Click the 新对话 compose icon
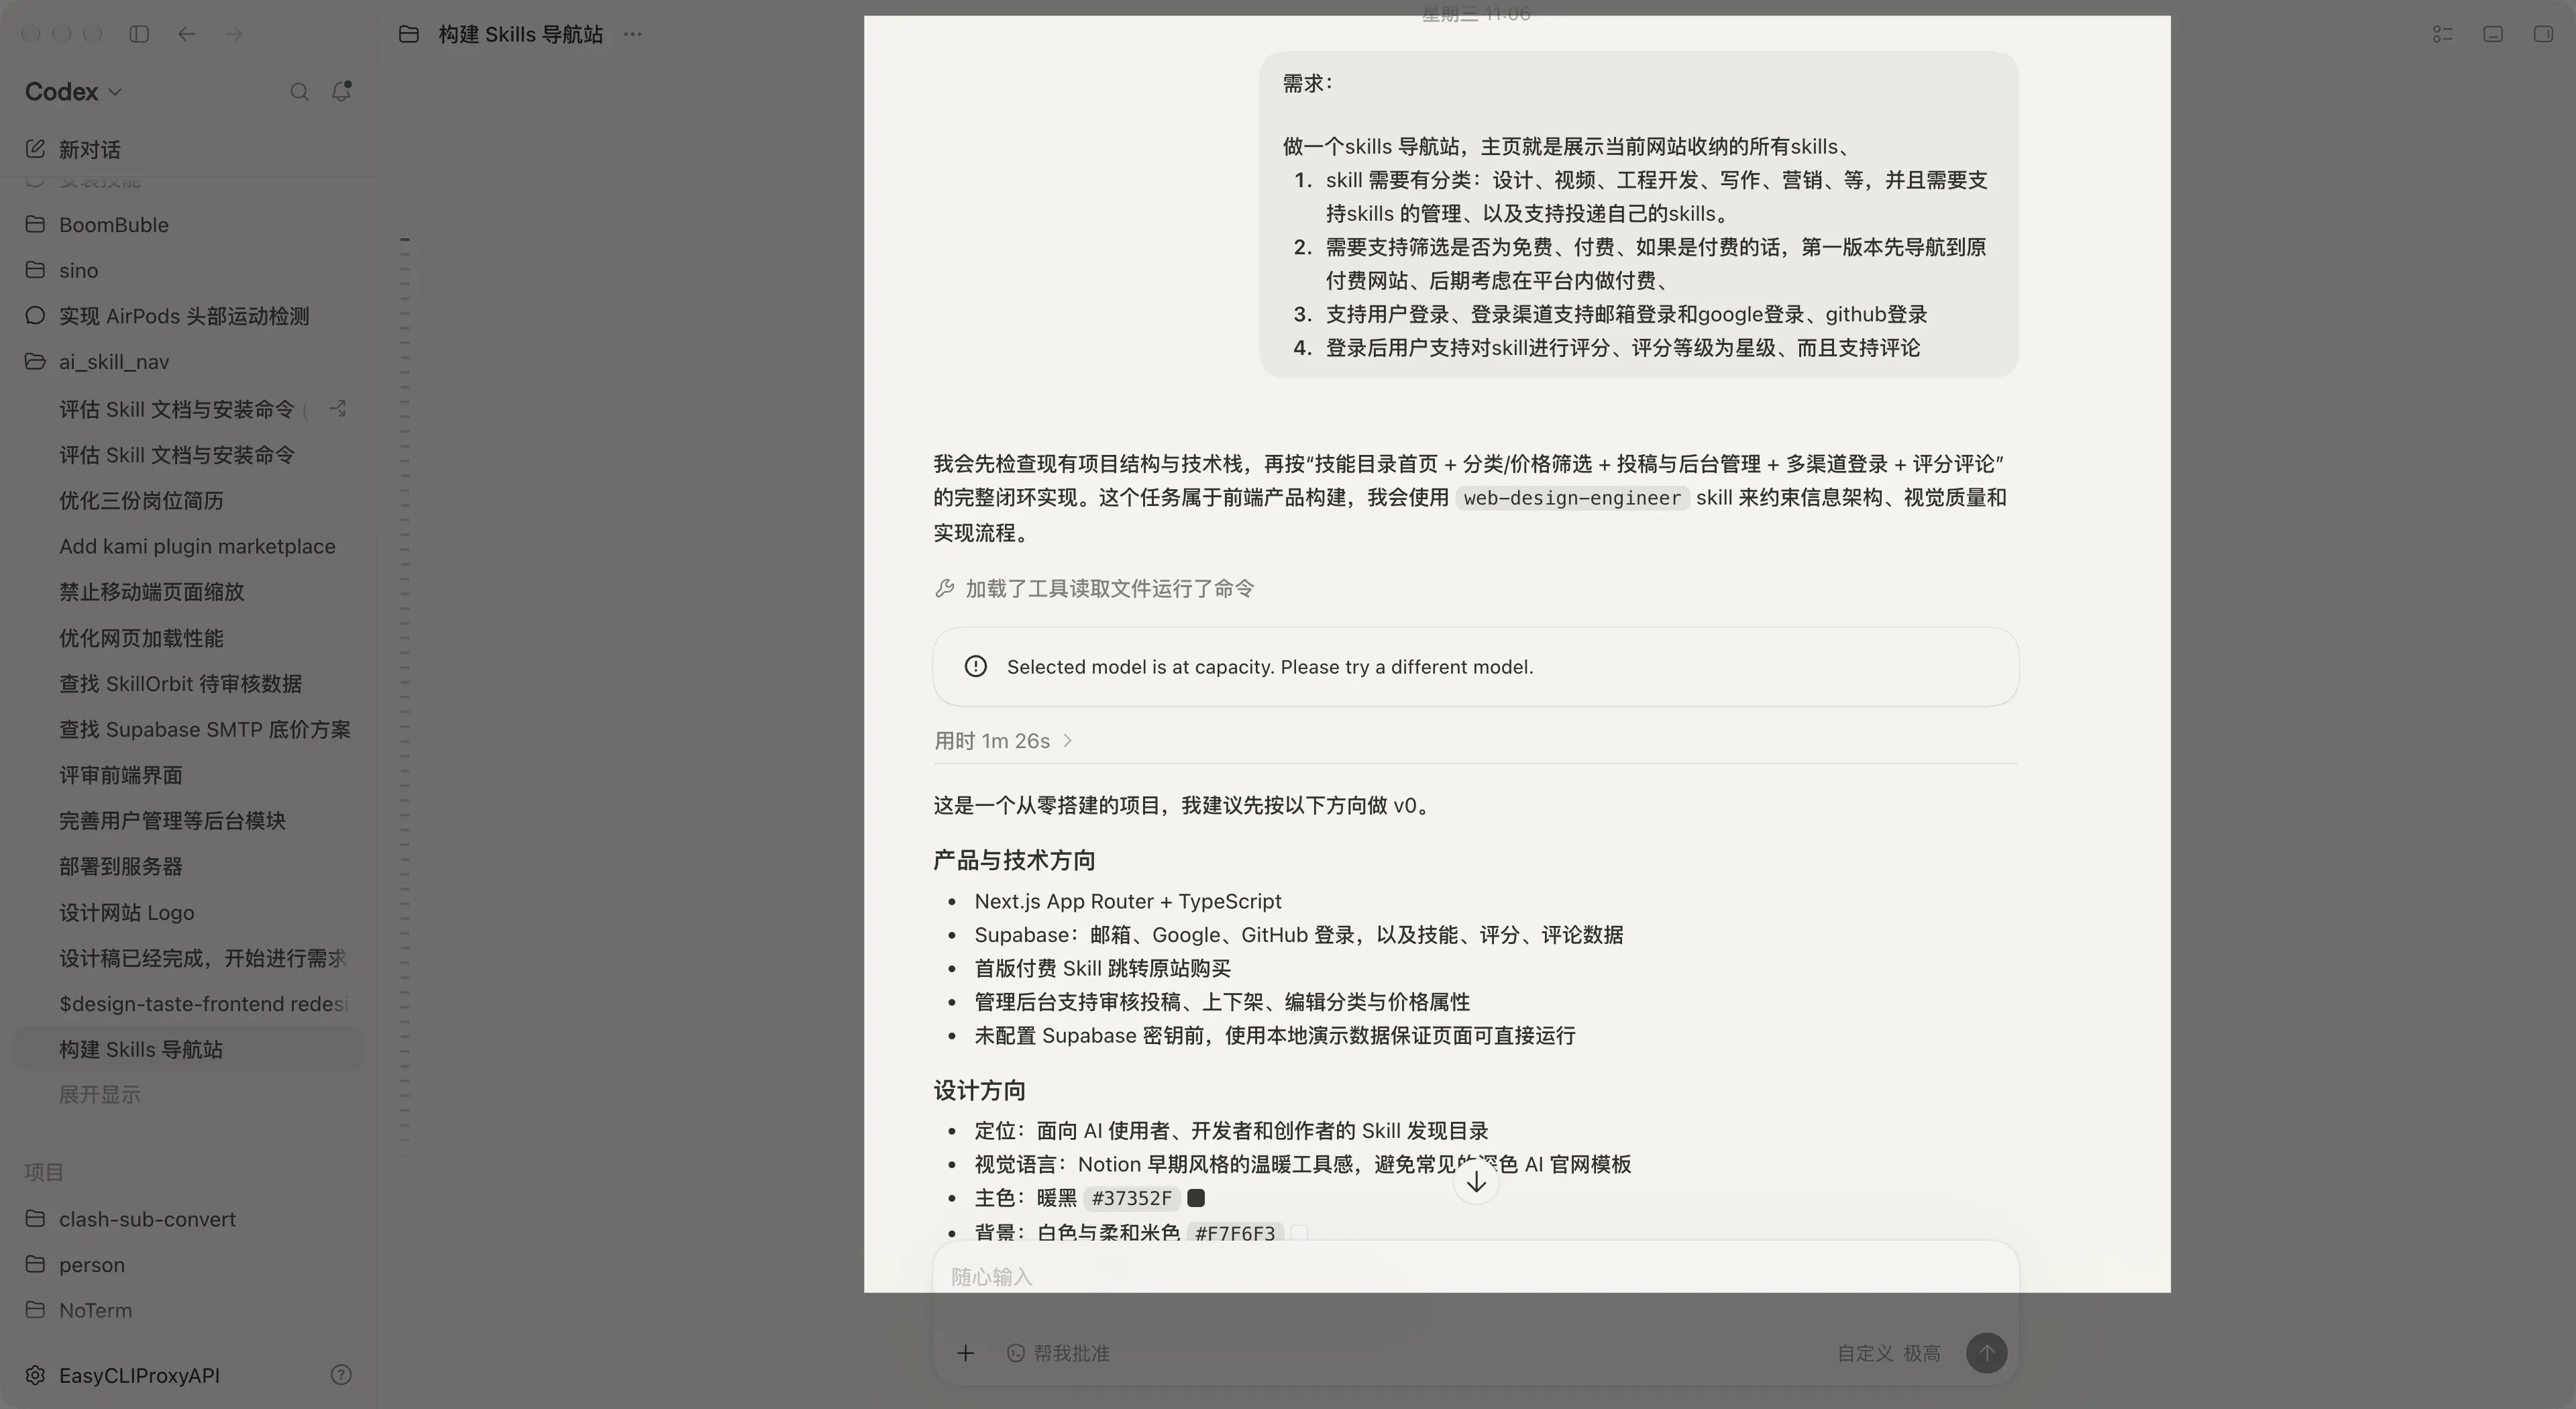 point(35,149)
